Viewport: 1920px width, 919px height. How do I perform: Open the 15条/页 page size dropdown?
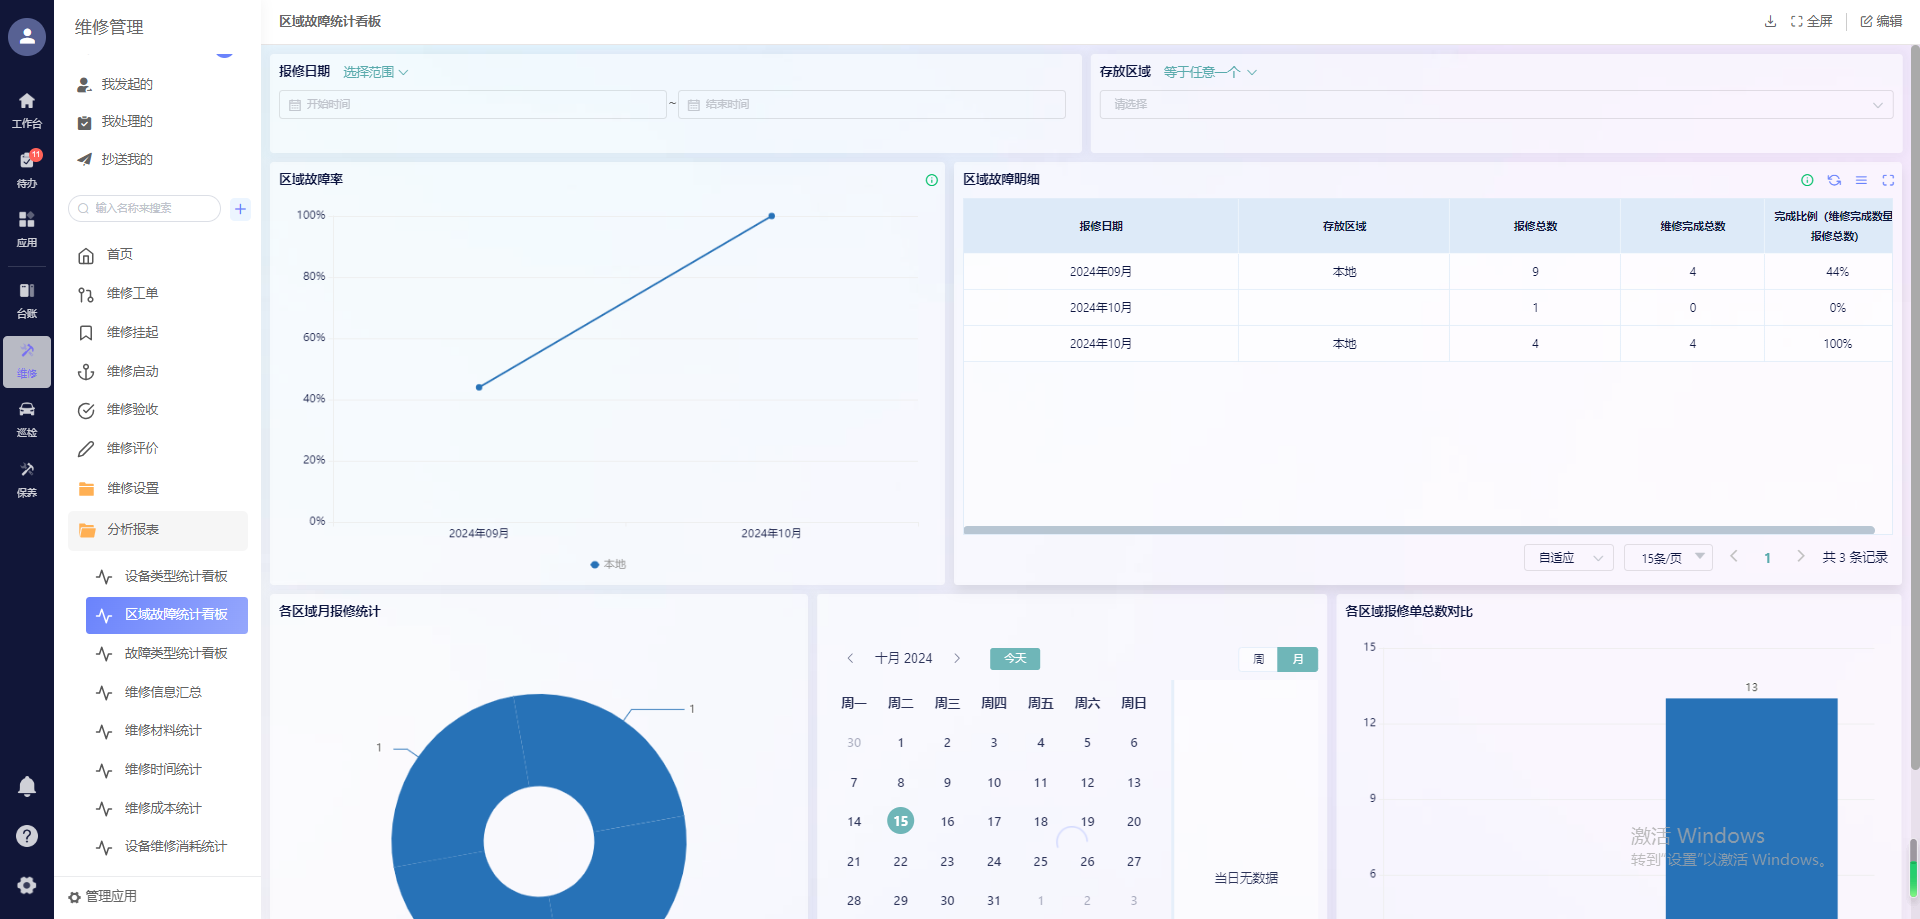click(1668, 558)
